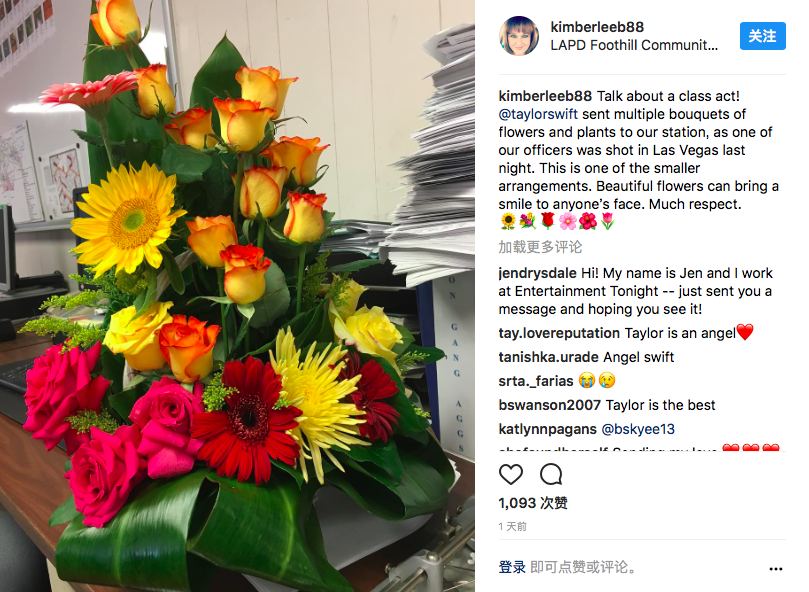View the 1,093 likes count

point(533,503)
